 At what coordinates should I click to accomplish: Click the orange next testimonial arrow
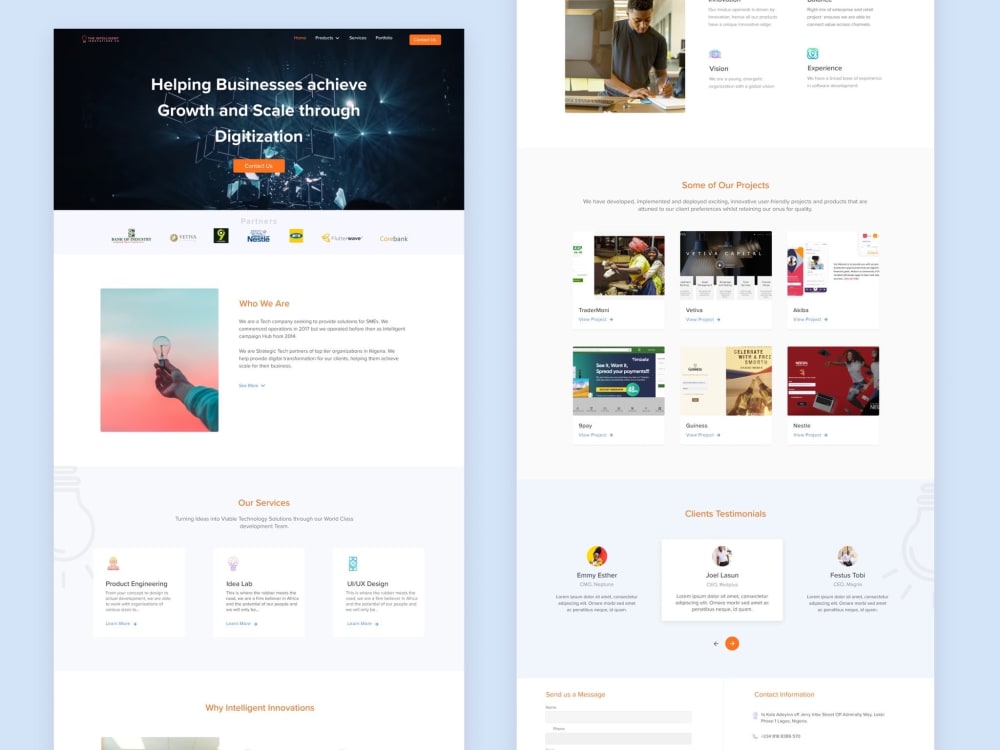click(732, 643)
